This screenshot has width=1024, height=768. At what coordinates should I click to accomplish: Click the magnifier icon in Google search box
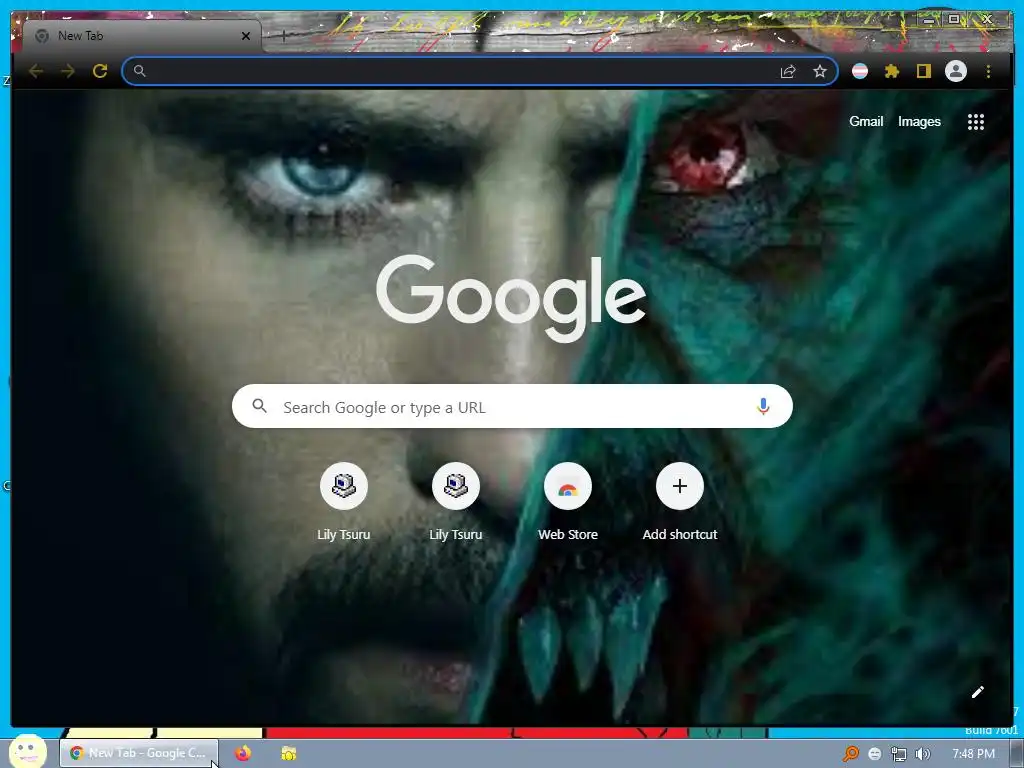259,406
